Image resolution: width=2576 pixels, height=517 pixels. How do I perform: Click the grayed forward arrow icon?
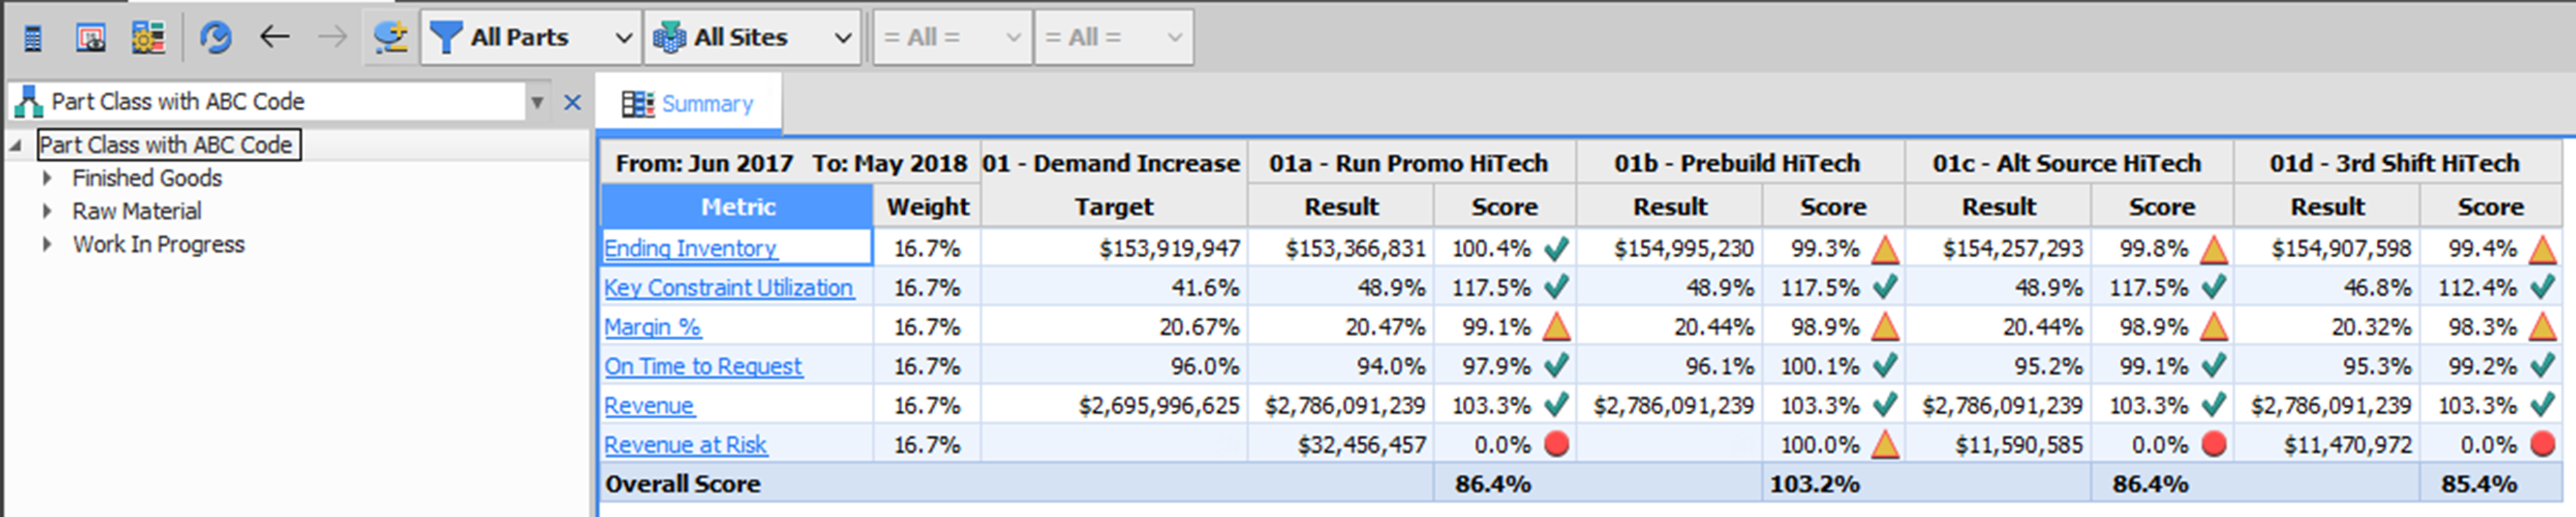click(332, 38)
